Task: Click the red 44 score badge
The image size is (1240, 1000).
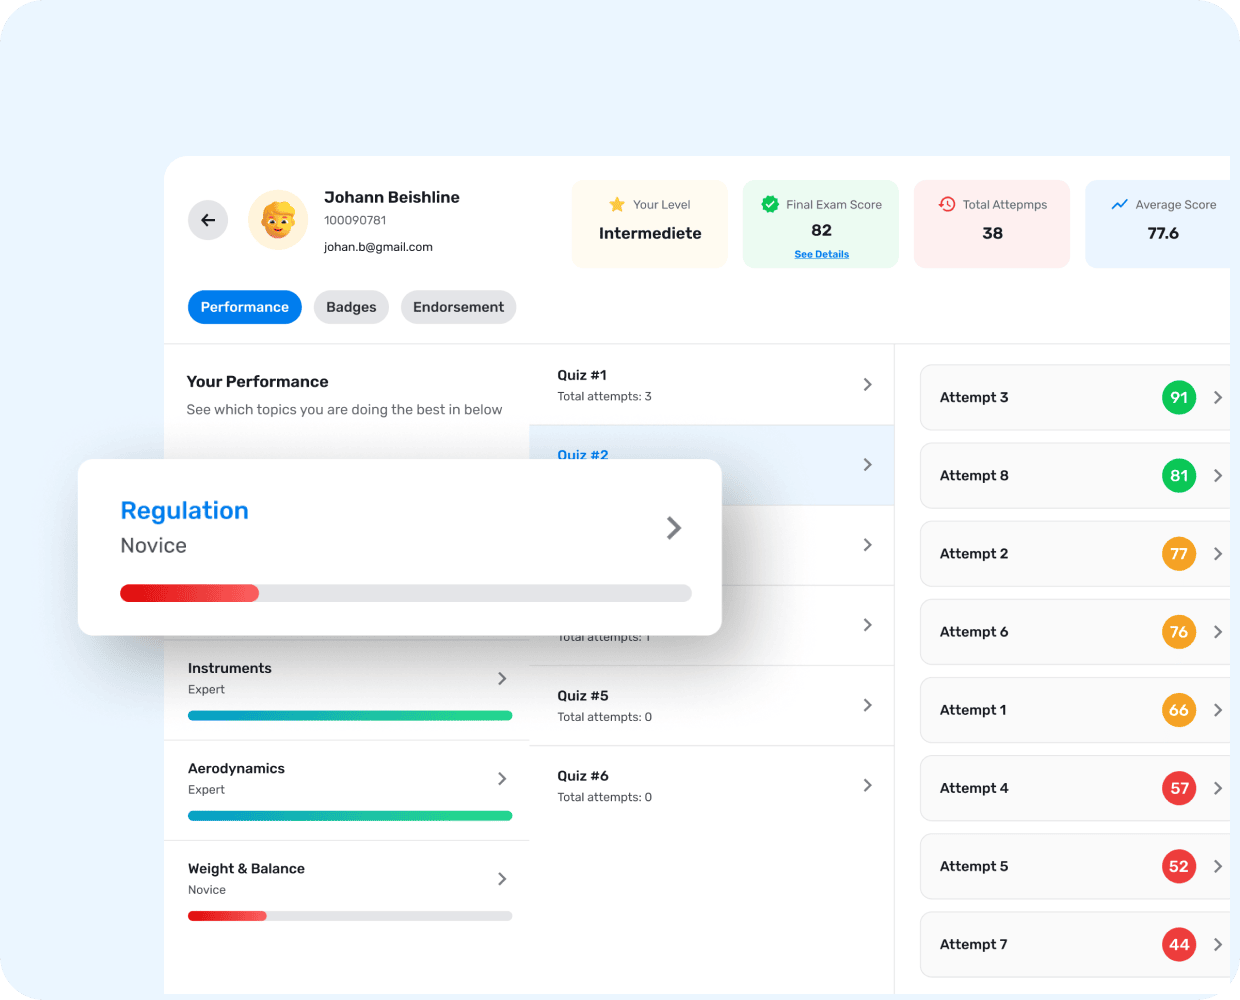Action: [1179, 944]
